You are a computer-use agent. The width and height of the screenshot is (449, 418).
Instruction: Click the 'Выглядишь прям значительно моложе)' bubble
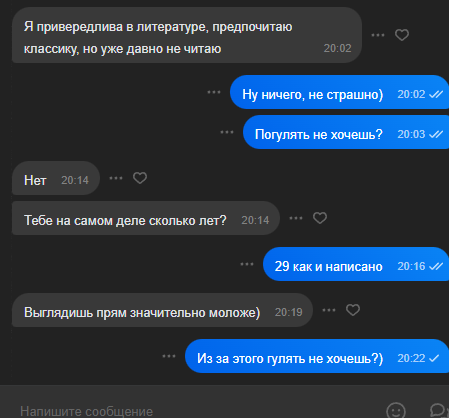click(x=162, y=310)
